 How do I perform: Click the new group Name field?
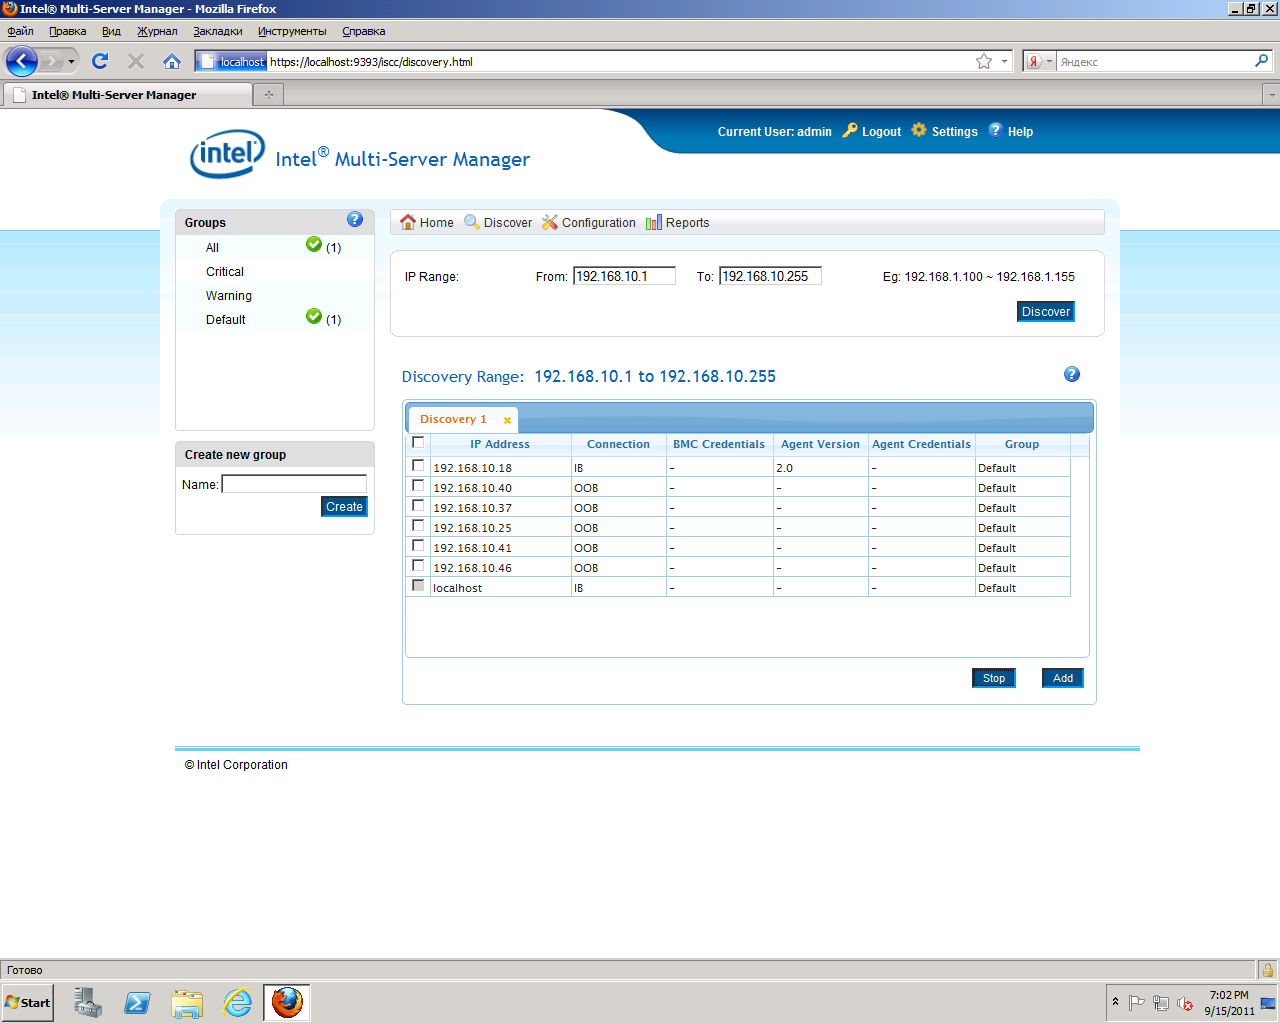tap(294, 484)
